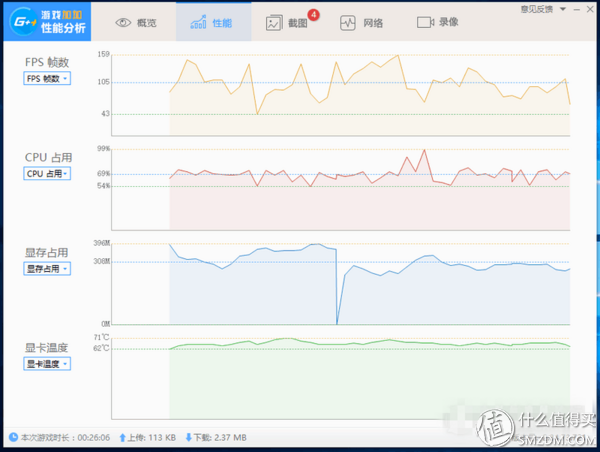Viewport: 600px width, 452px height.
Task: Click the 69% label on CPU chart
Action: 104,174
